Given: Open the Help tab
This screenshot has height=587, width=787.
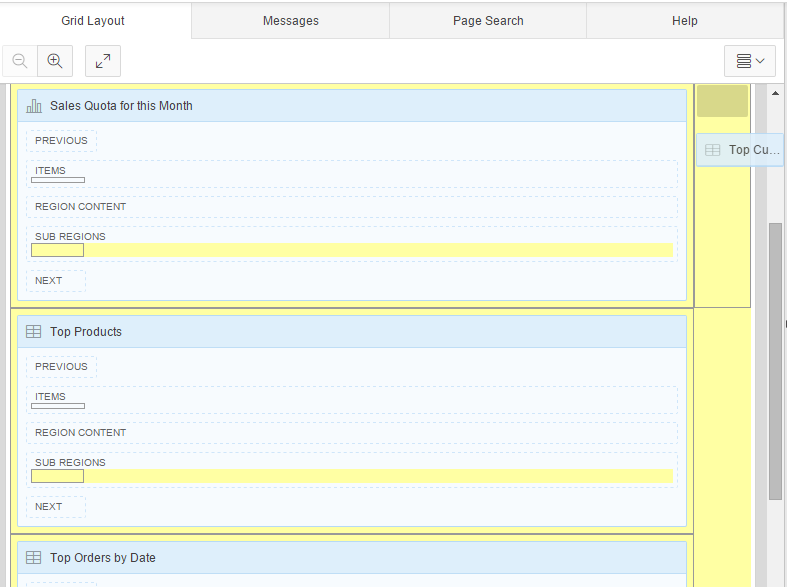Looking at the screenshot, I should pyautogui.click(x=685, y=21).
